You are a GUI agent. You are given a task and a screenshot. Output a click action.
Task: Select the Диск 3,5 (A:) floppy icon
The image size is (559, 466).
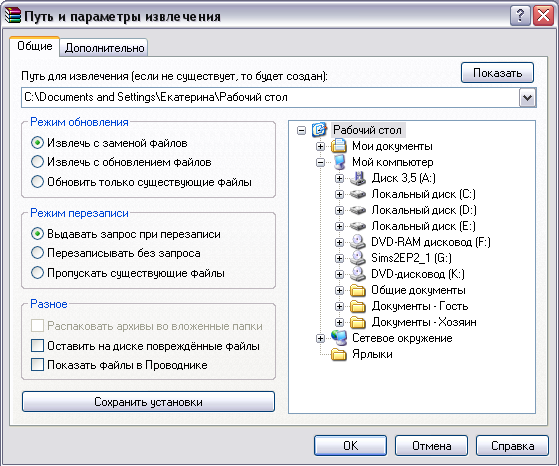[x=358, y=178]
